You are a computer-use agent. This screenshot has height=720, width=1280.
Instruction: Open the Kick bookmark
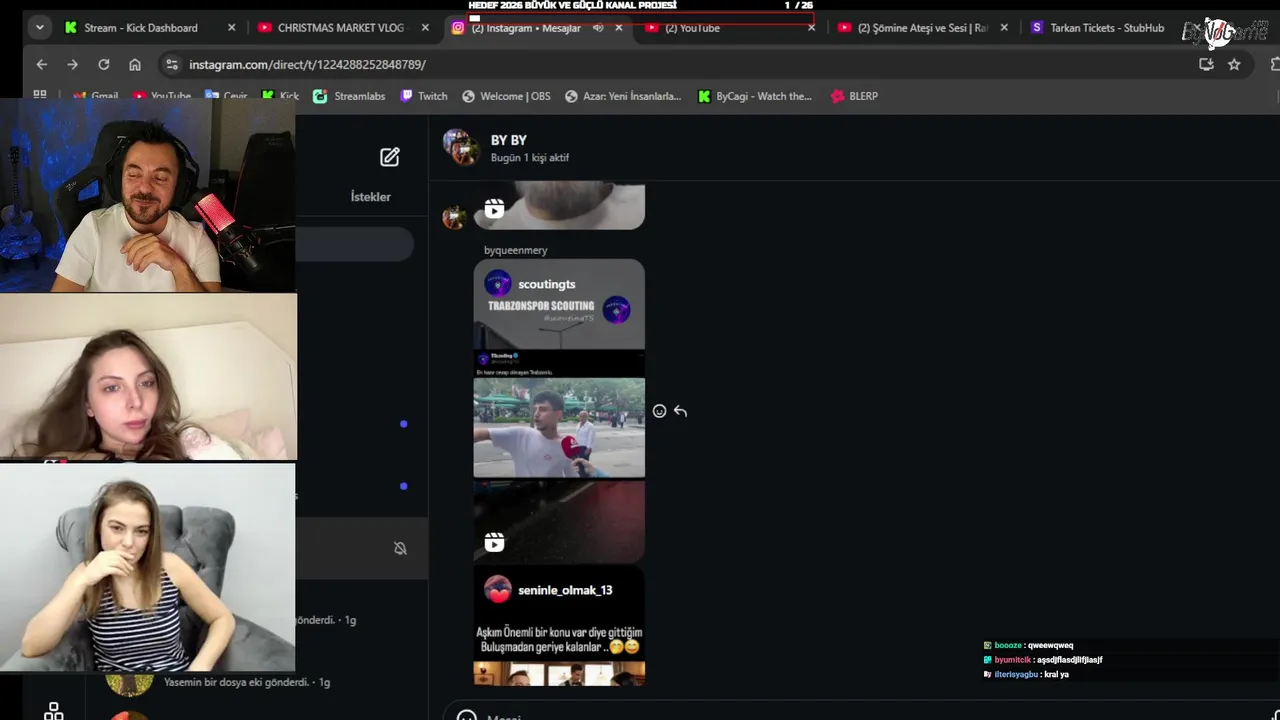[x=280, y=96]
